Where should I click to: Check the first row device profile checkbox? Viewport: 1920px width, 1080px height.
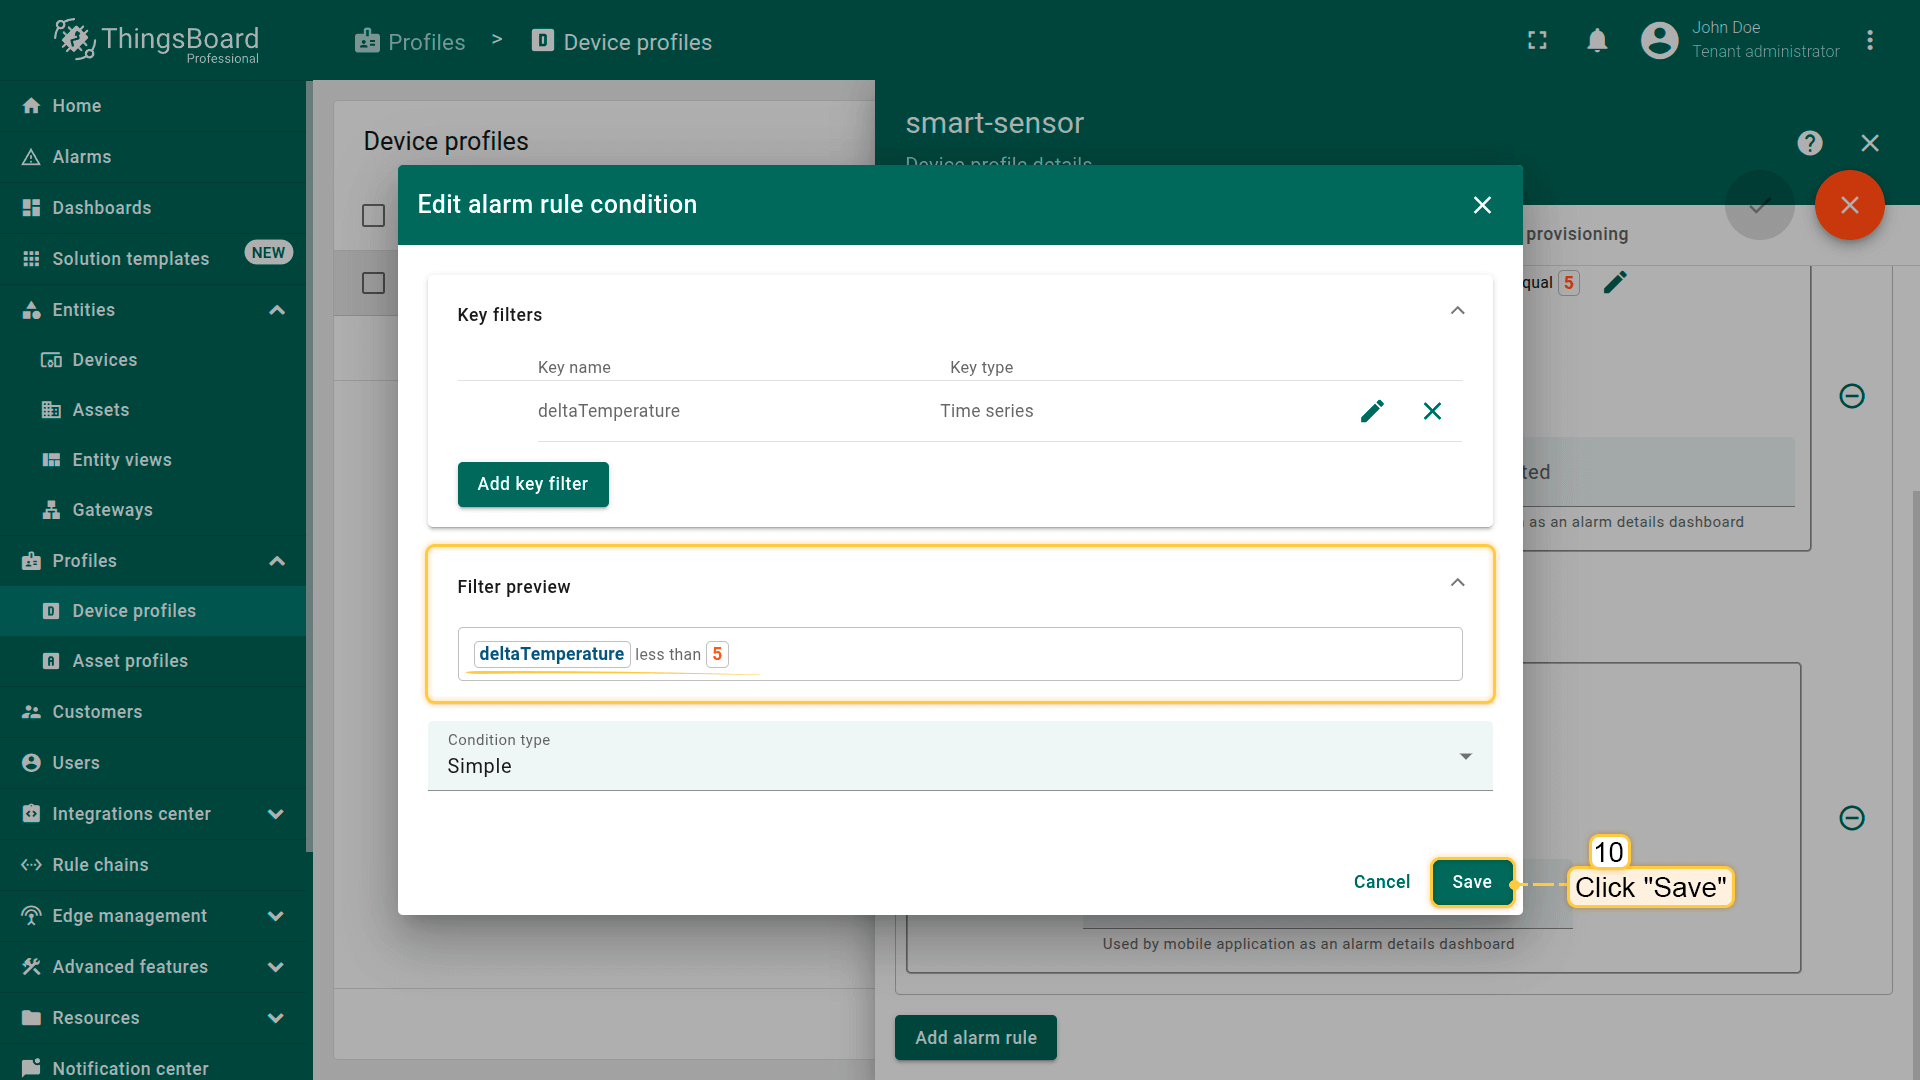coord(373,283)
